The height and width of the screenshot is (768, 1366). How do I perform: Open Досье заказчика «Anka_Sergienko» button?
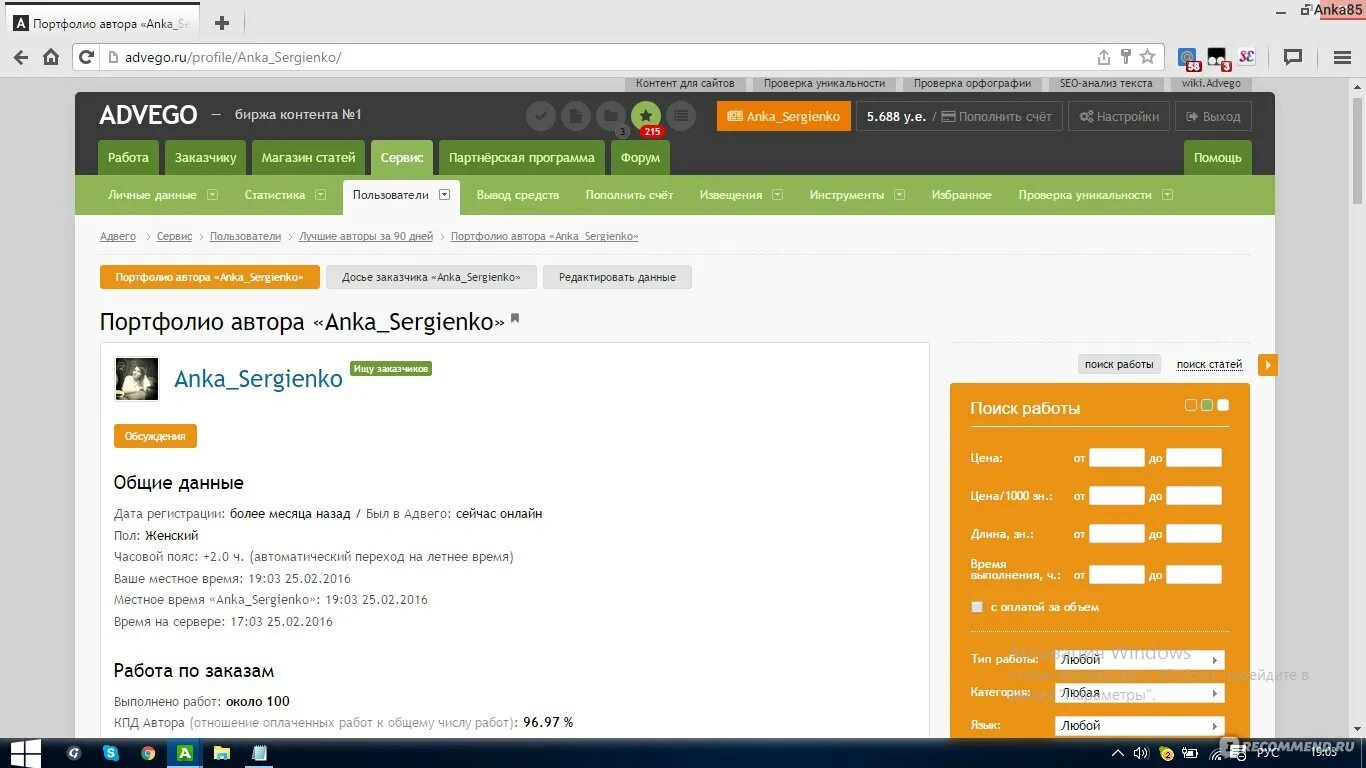tap(431, 277)
